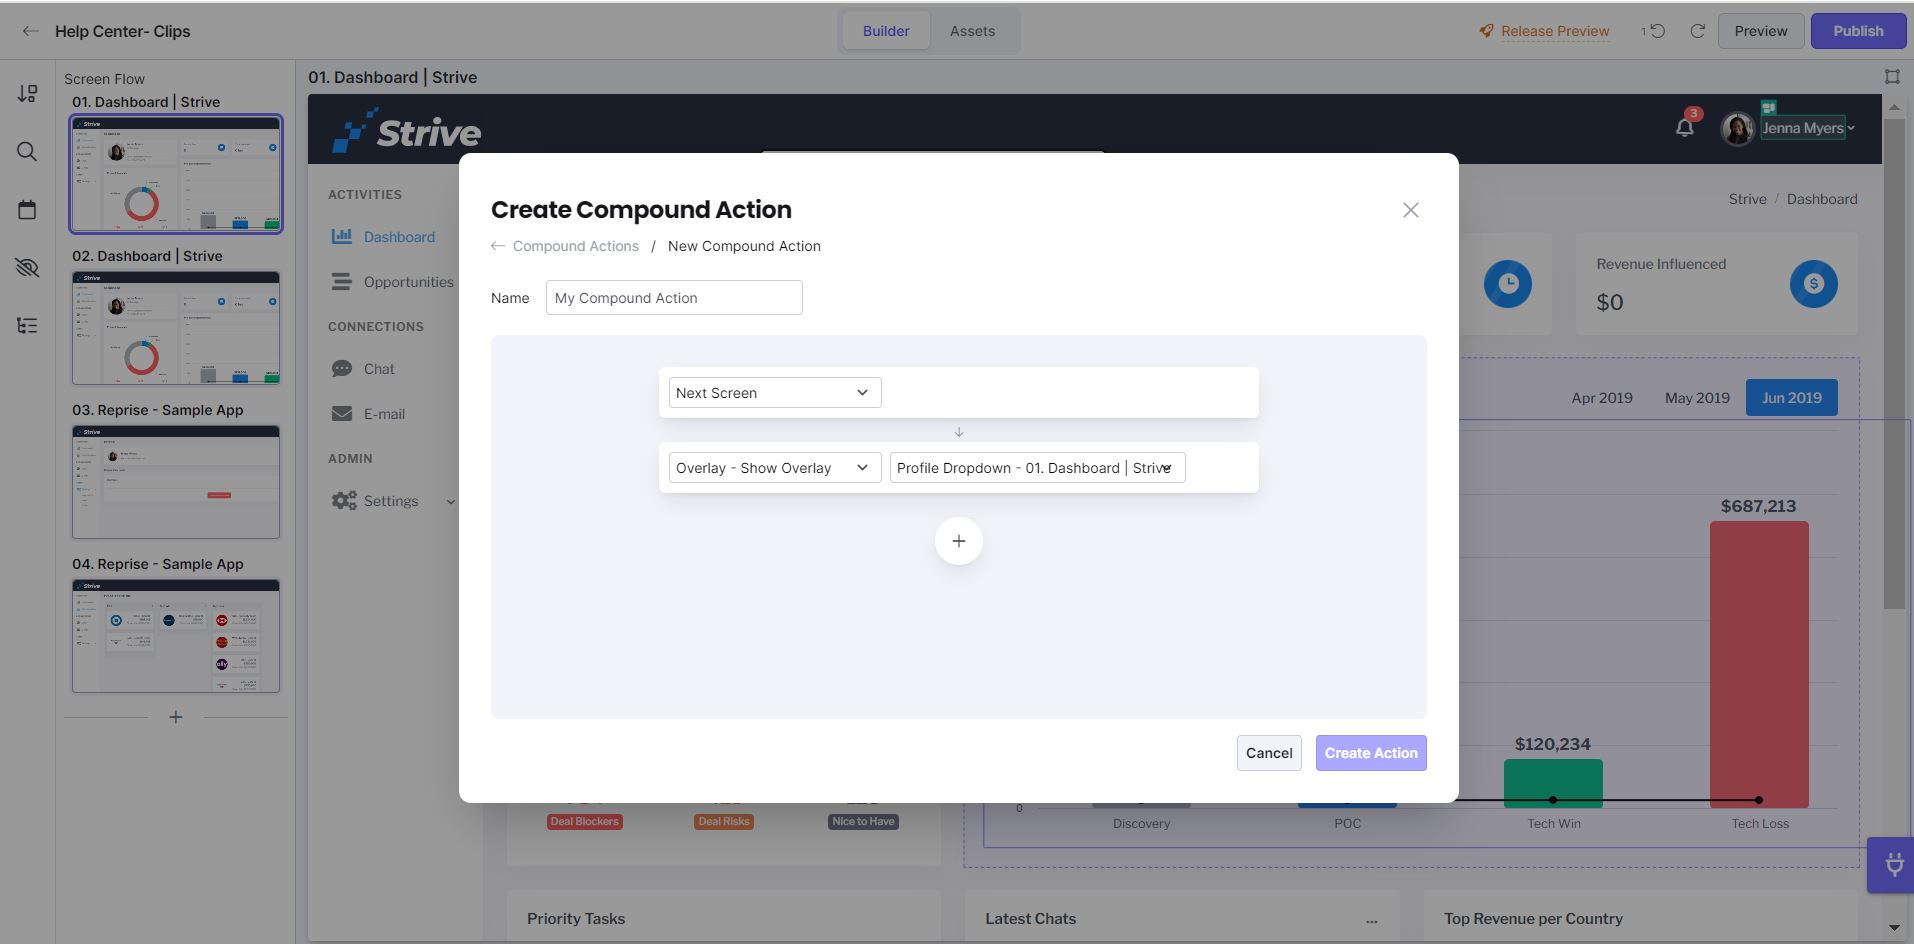
Task: Select the Chat connection icon
Action: [x=342, y=368]
